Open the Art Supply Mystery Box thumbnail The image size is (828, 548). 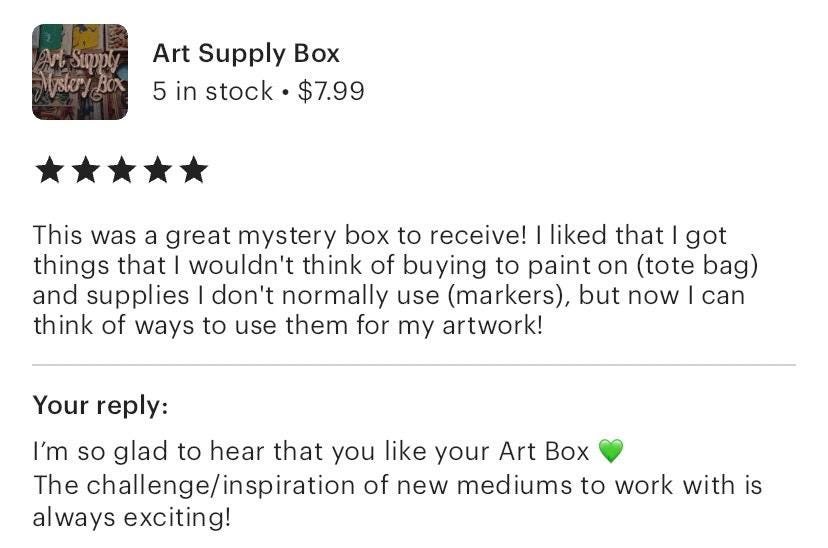(80, 72)
